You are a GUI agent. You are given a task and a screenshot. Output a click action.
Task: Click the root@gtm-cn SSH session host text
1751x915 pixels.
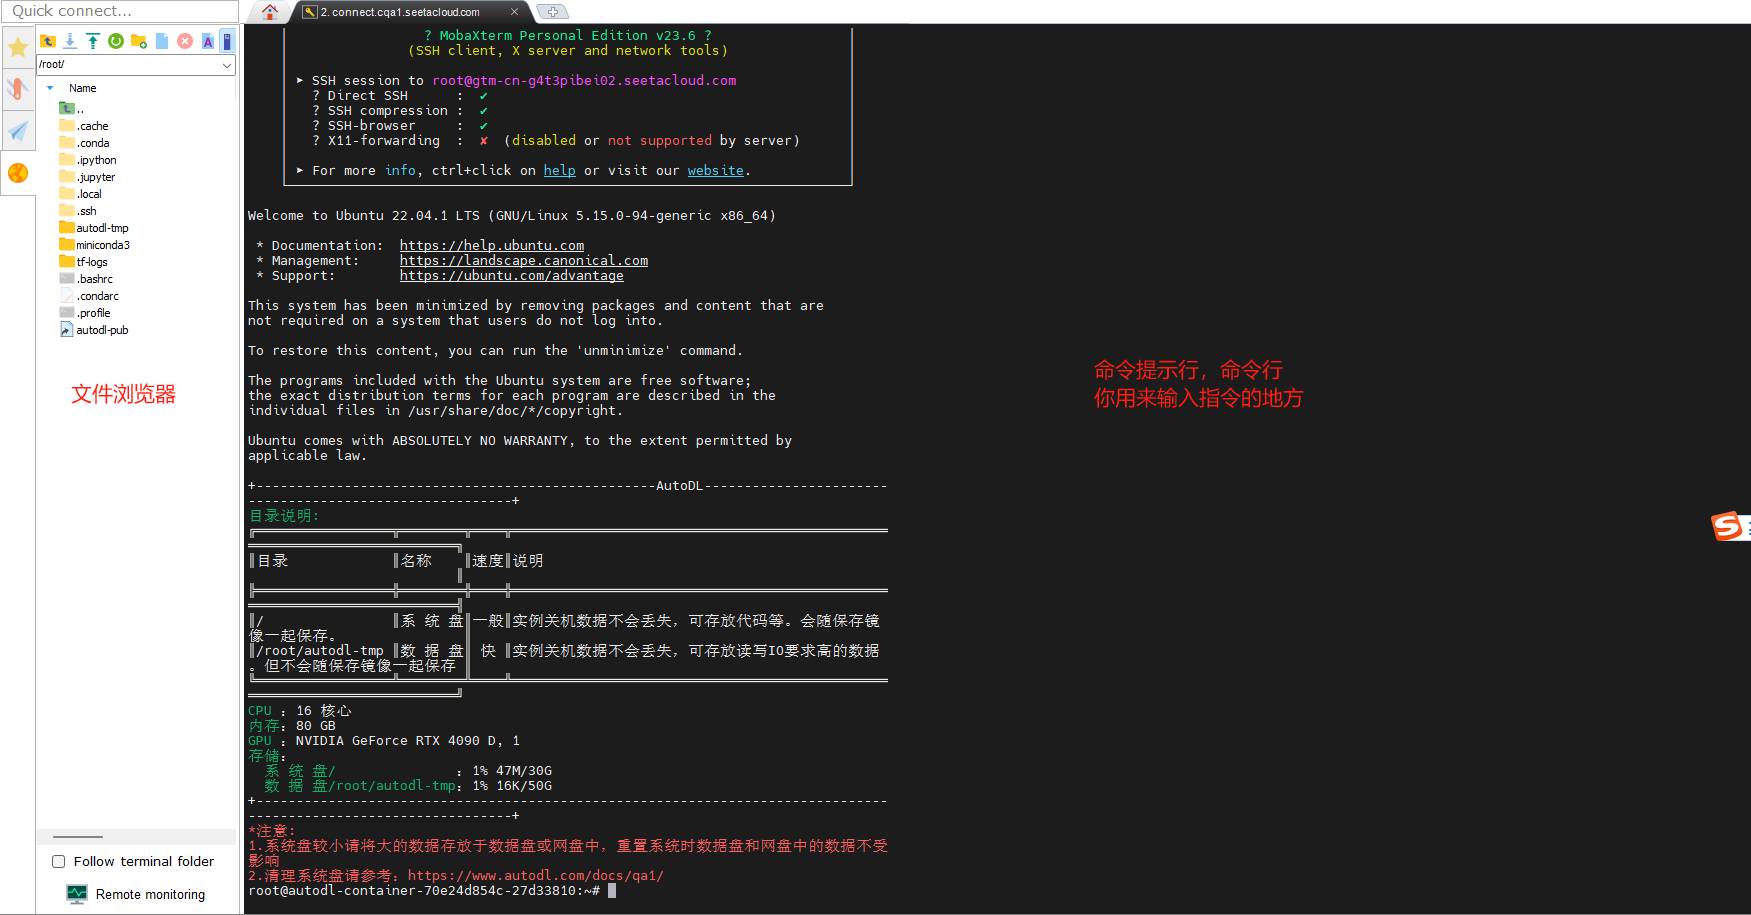(x=584, y=81)
